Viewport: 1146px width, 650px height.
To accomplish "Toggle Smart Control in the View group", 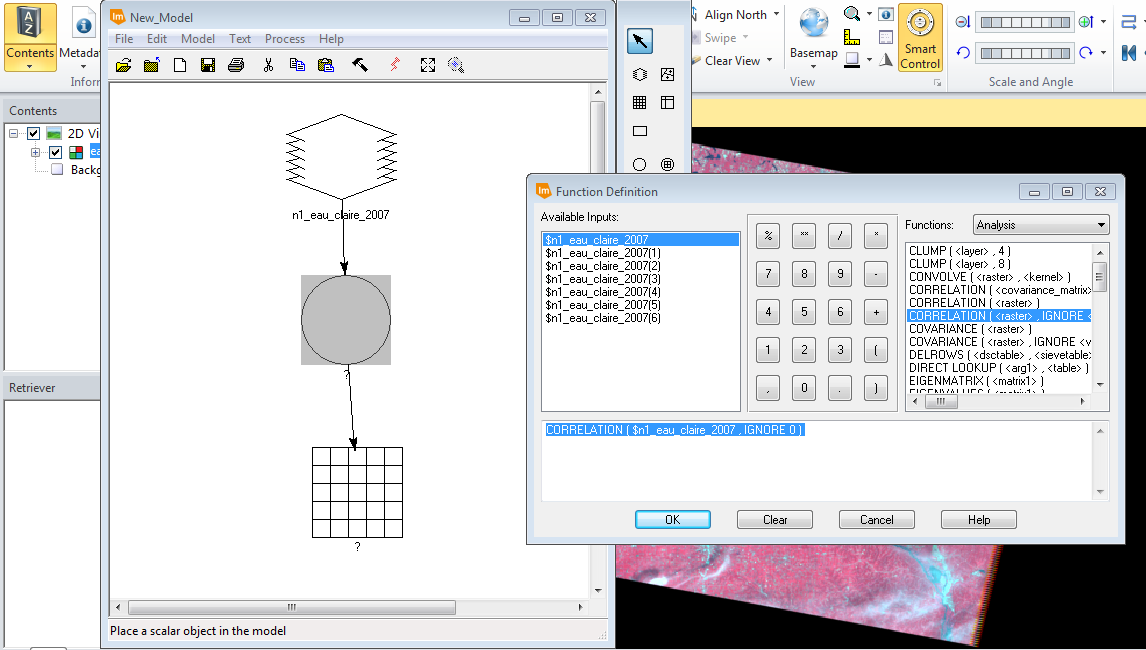I will (920, 37).
